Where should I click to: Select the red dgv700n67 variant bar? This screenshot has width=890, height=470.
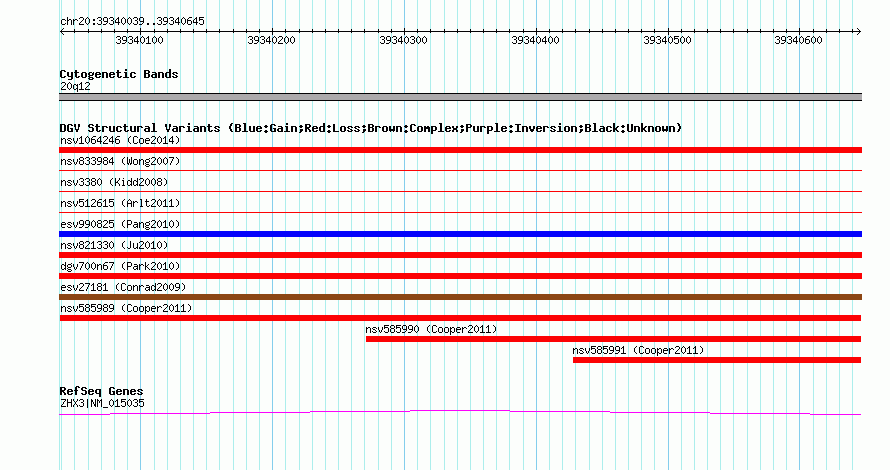coord(460,276)
